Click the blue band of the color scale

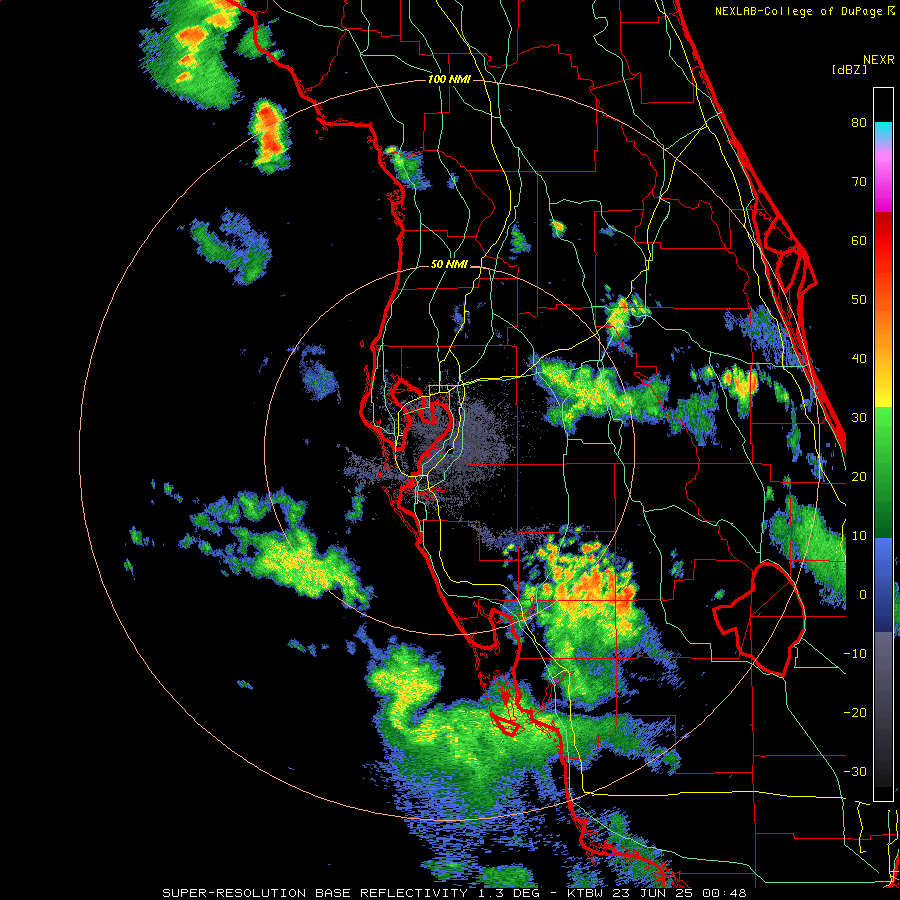pyautogui.click(x=883, y=583)
